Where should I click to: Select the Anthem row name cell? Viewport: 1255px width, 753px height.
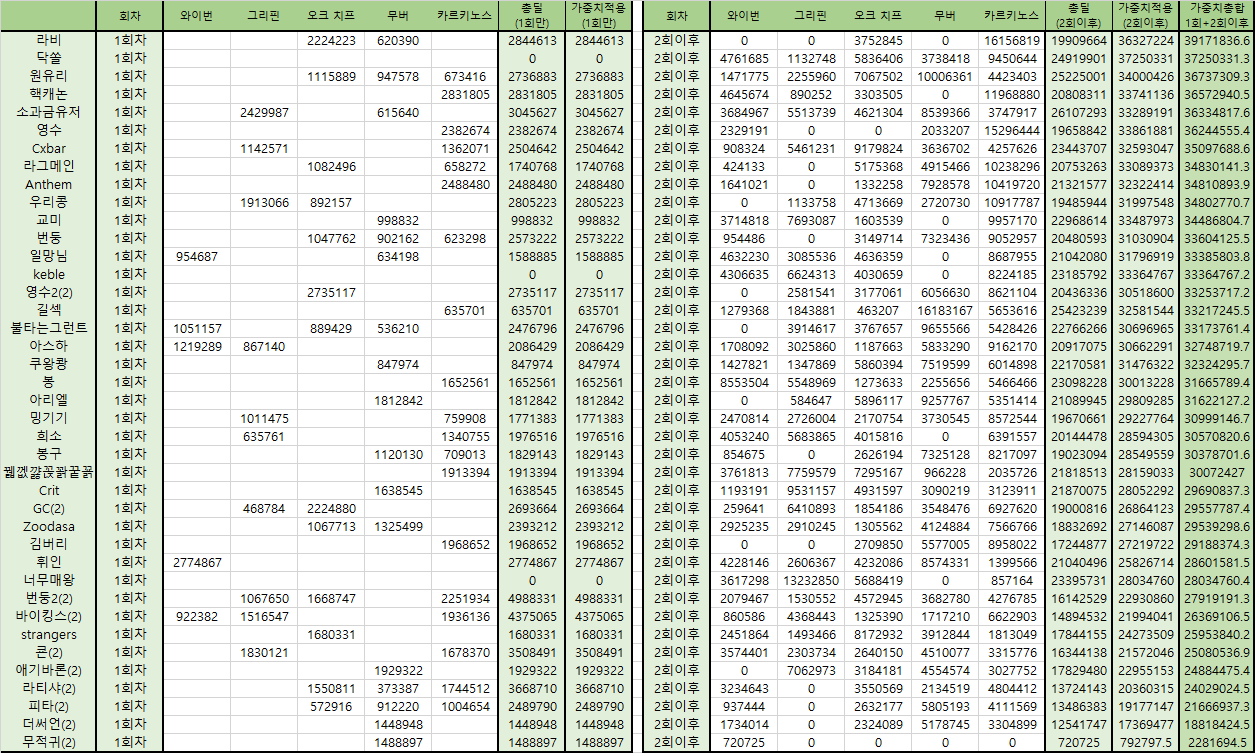pyautogui.click(x=49, y=184)
